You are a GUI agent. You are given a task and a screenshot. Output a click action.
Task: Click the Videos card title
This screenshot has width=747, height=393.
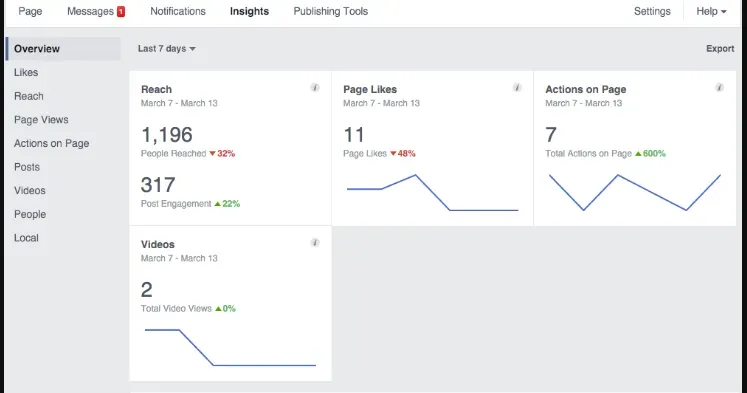click(x=158, y=244)
